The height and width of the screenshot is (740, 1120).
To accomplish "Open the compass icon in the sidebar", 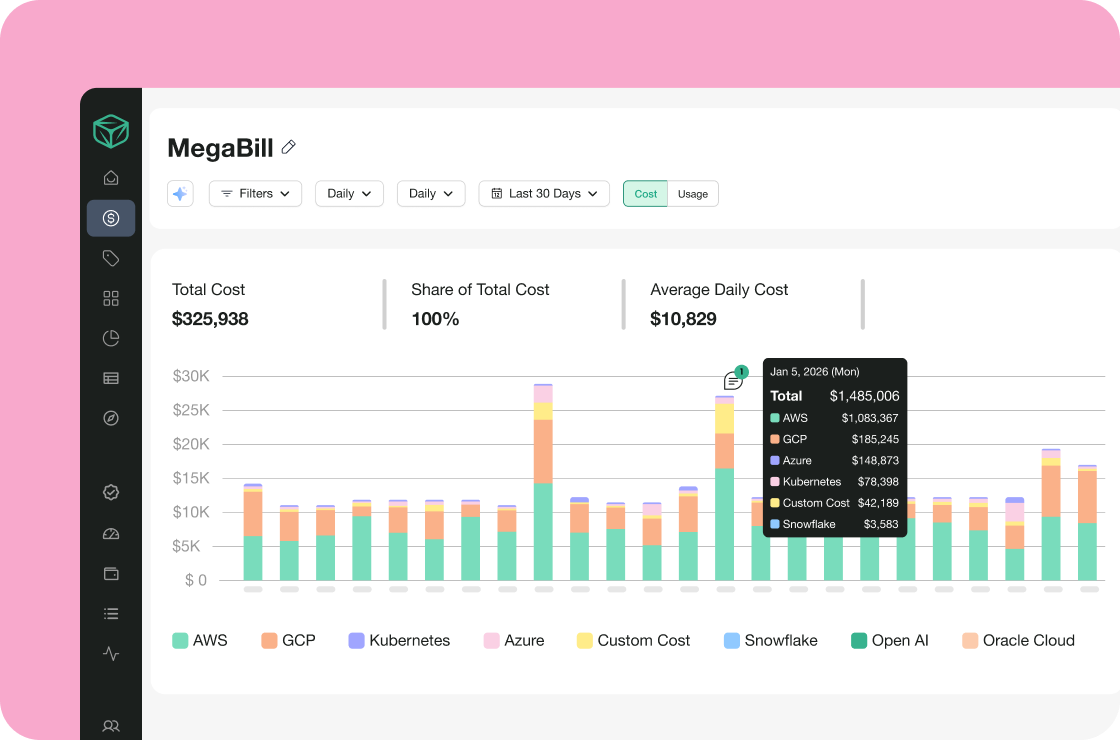I will coord(111,418).
